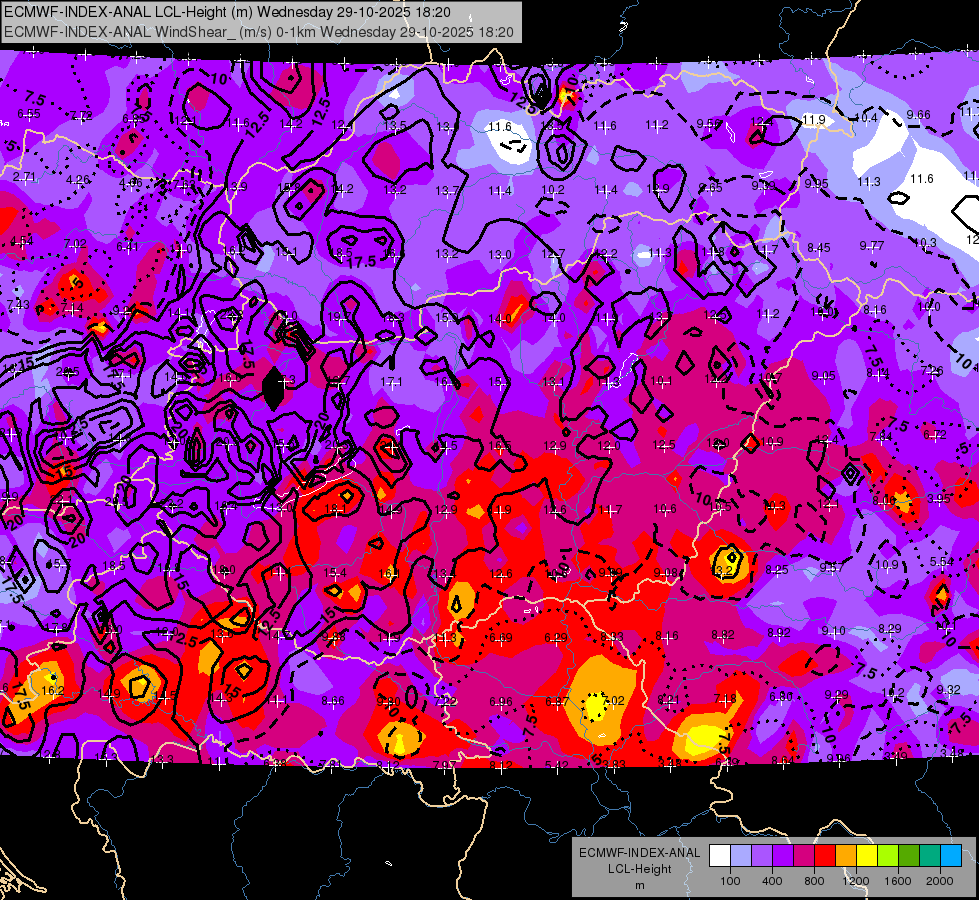Click the '4.54' grid value
This screenshot has width=979, height=900.
22,241
